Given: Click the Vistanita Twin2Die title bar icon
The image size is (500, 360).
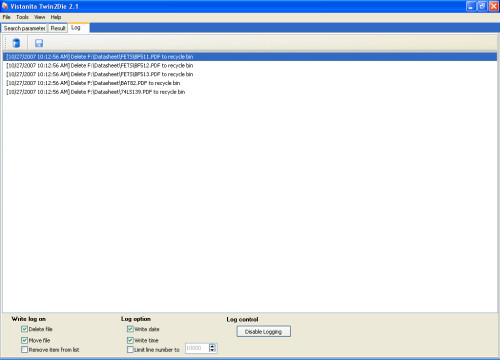Looking at the screenshot, I should tap(5, 6).
